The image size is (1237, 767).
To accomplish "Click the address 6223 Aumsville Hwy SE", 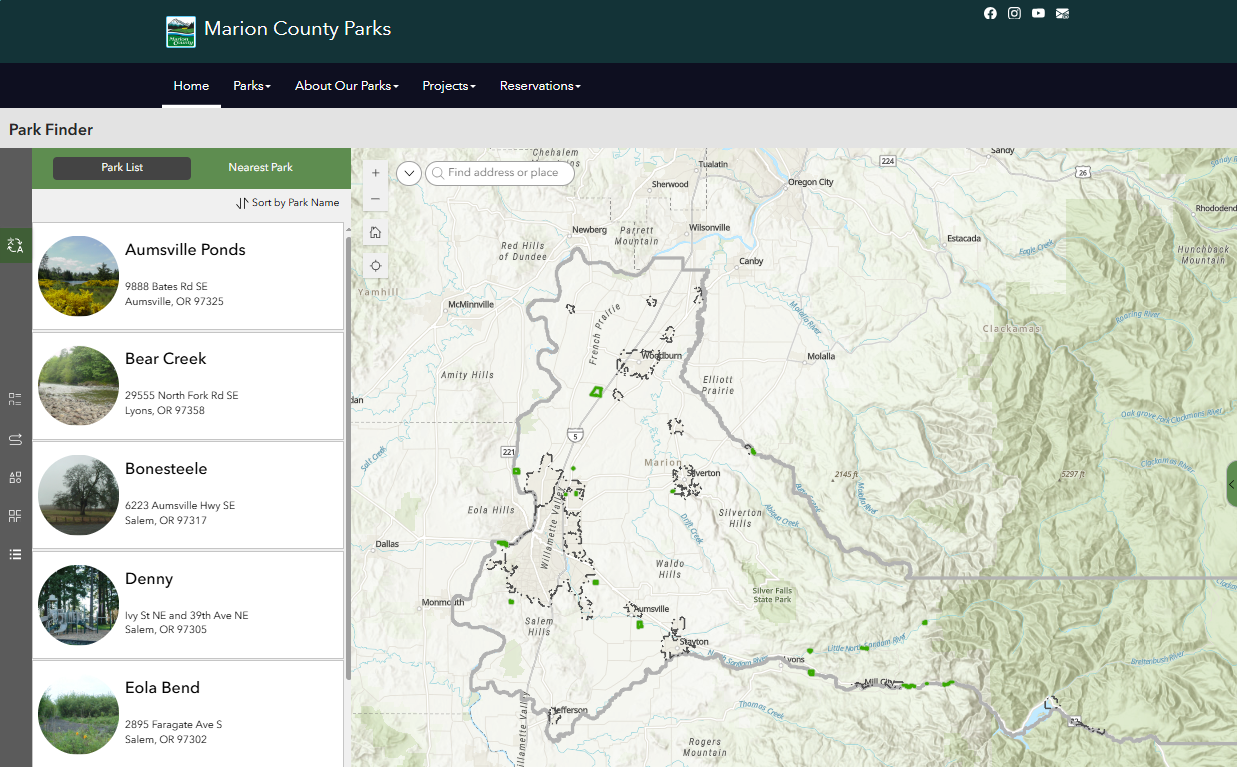I will click(x=180, y=506).
